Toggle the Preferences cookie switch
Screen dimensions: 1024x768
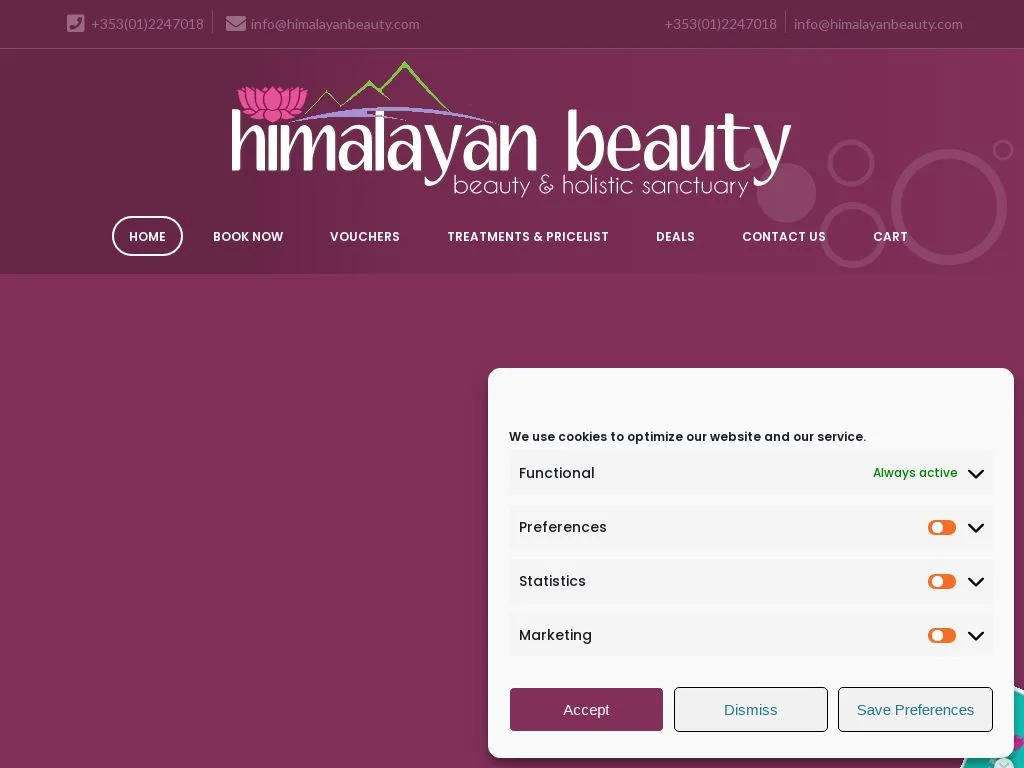[942, 528]
